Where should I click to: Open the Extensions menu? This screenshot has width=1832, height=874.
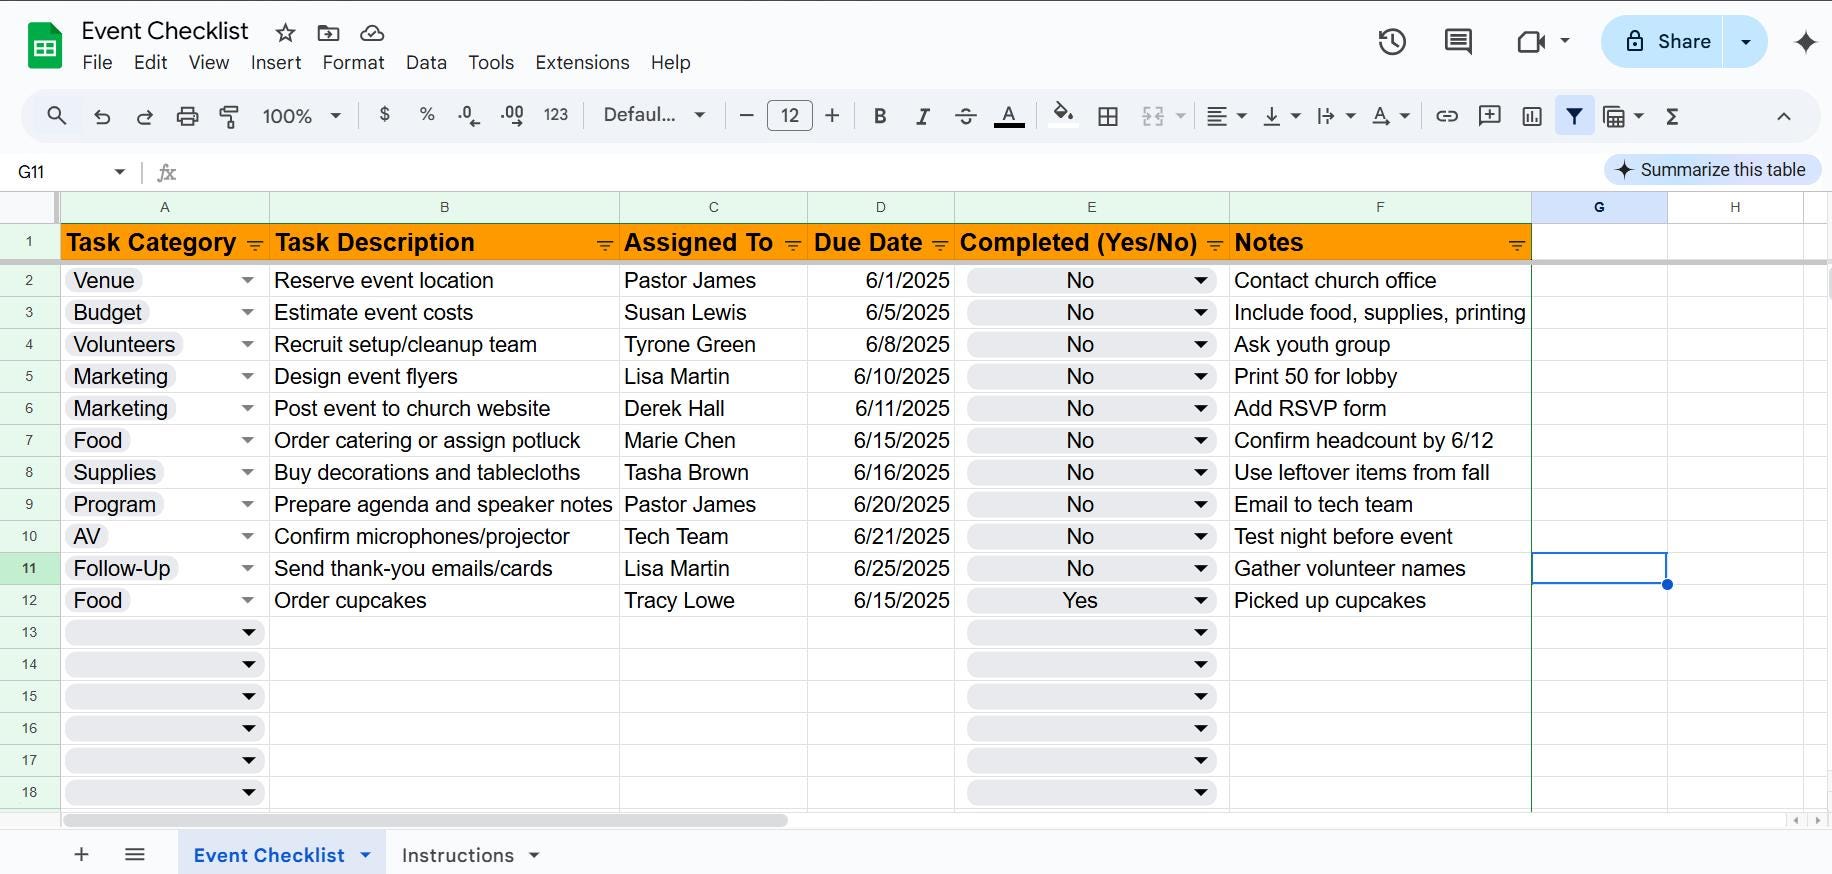click(x=582, y=63)
